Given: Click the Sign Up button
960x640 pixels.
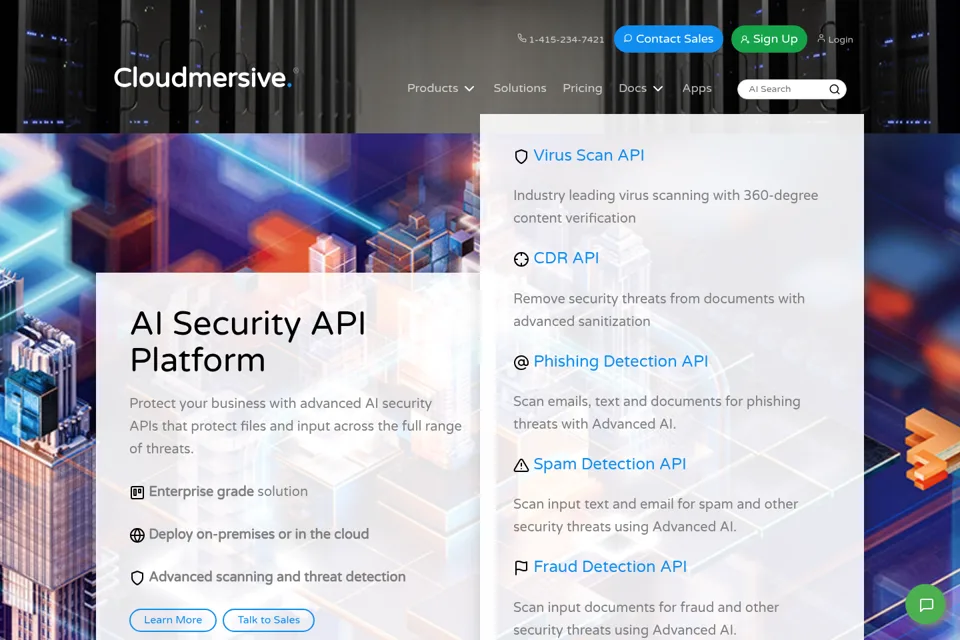Looking at the screenshot, I should [x=769, y=39].
